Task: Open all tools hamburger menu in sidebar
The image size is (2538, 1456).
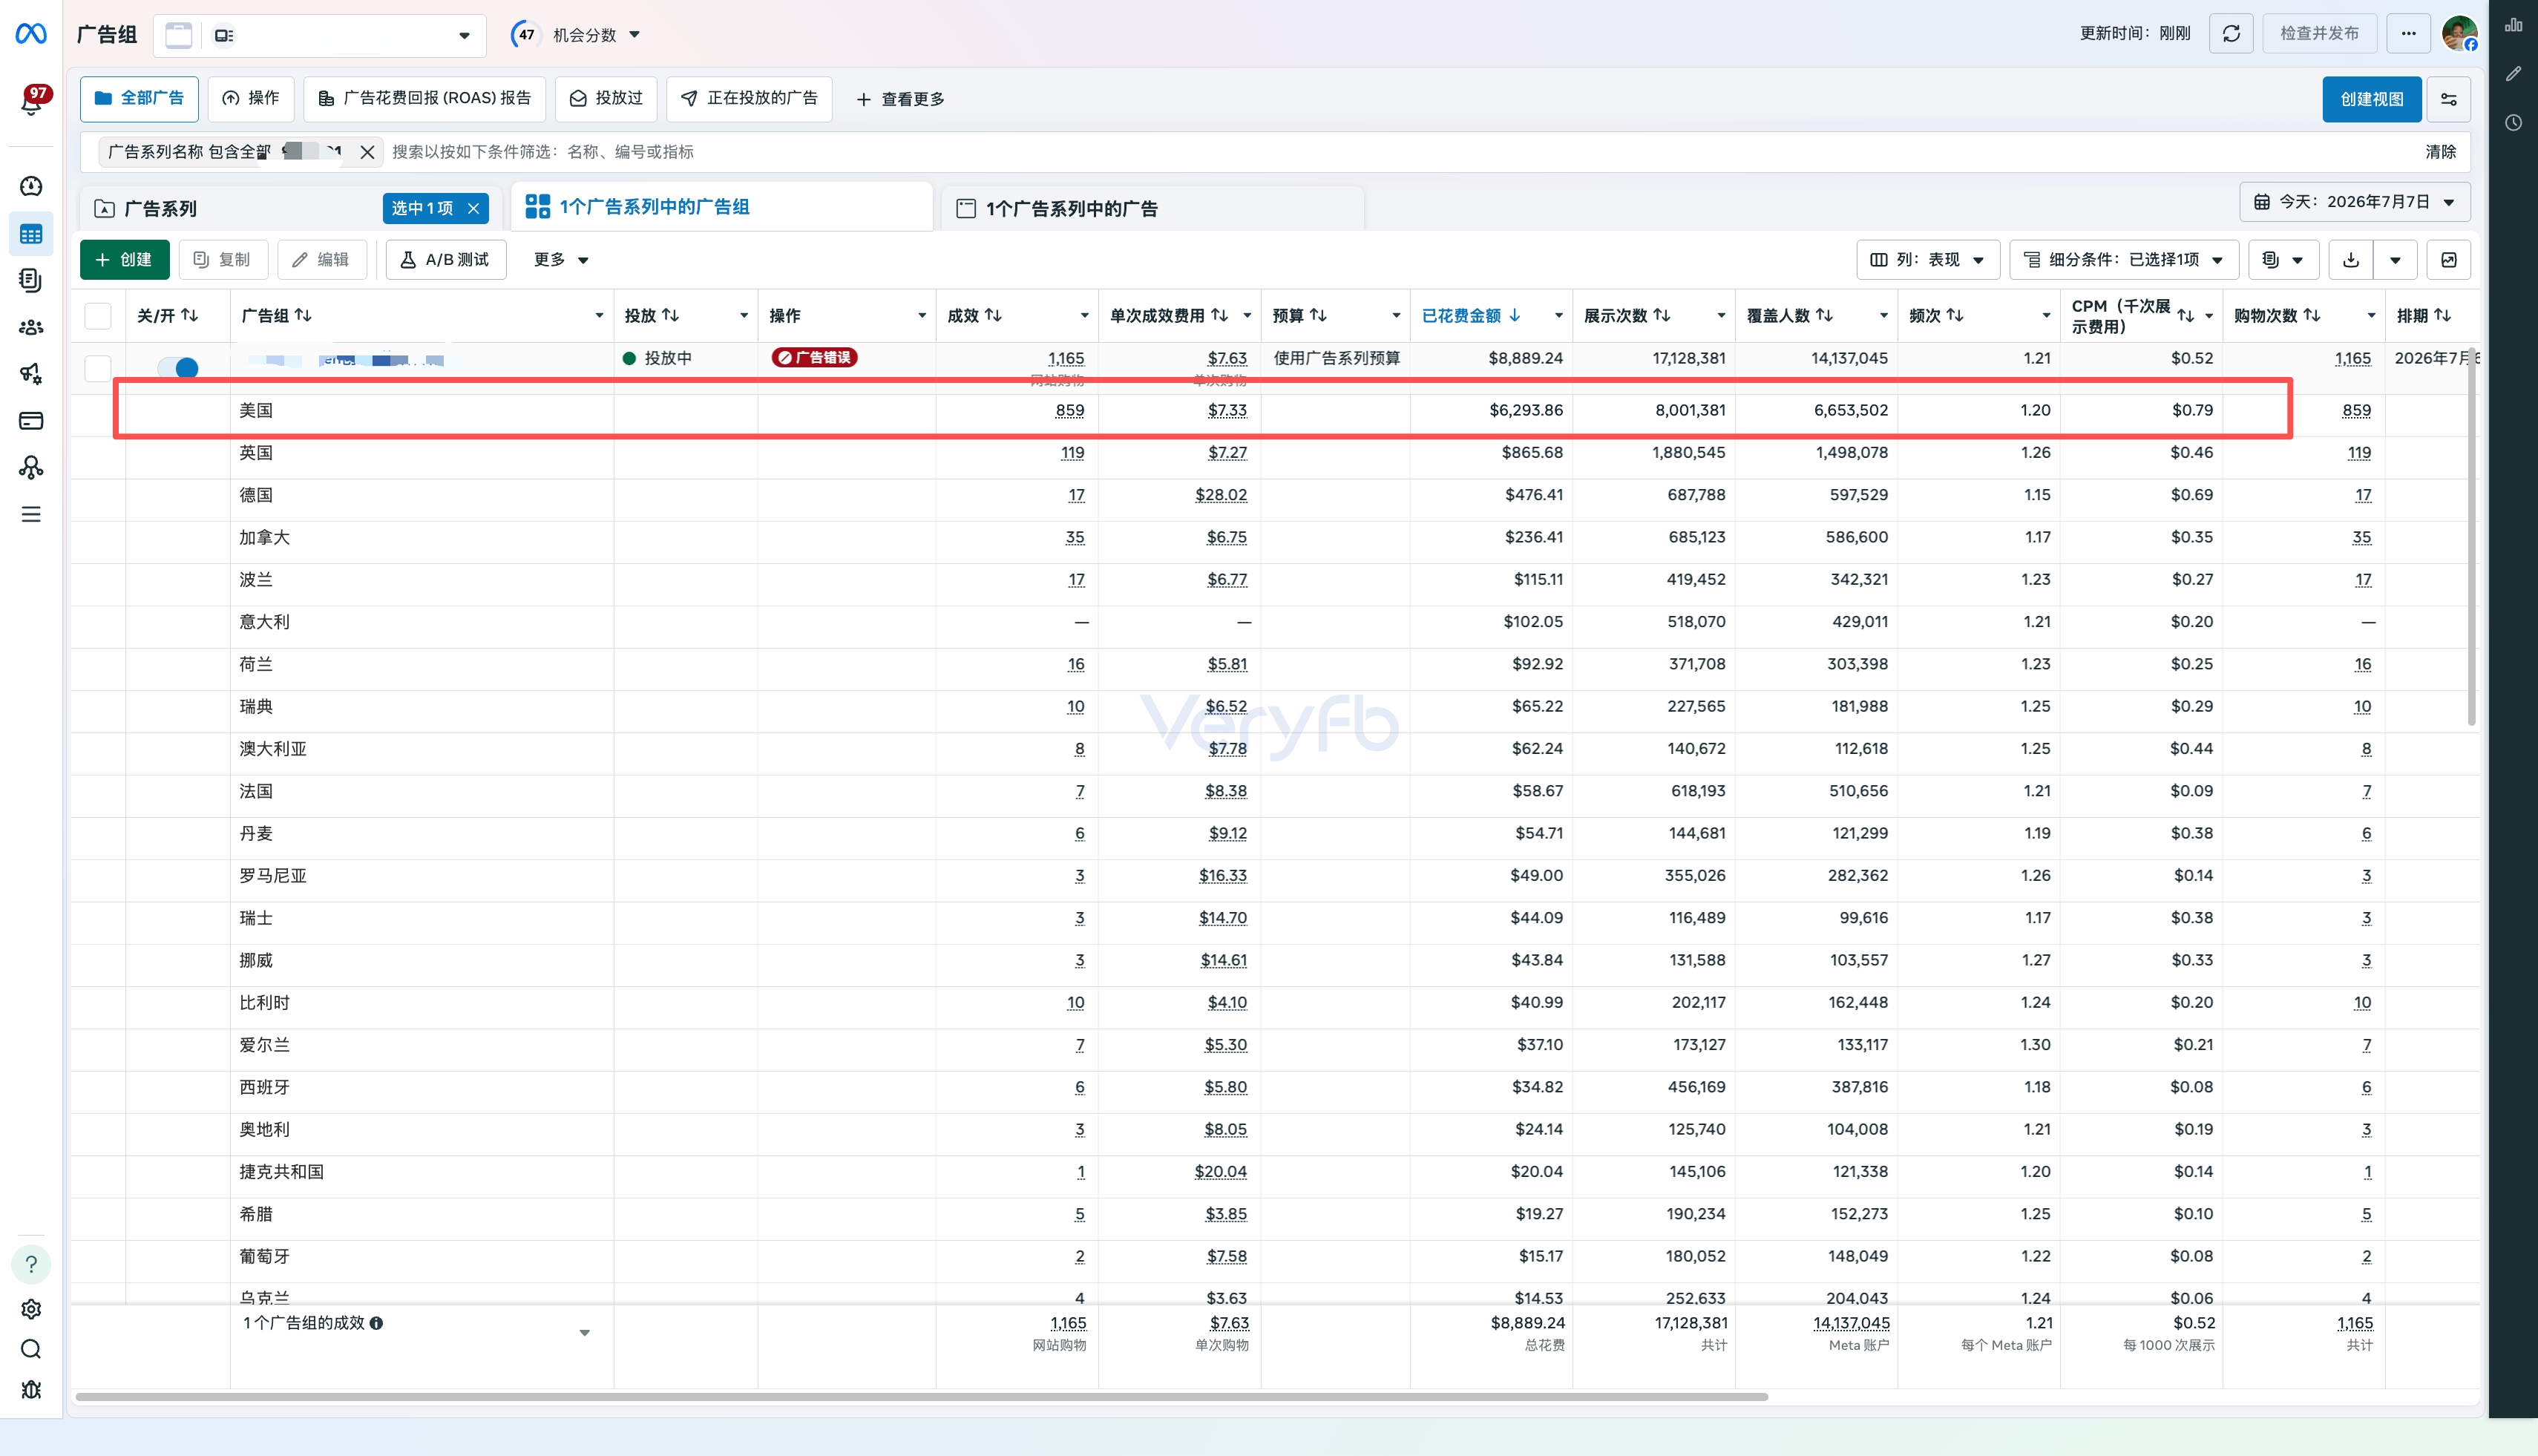Action: click(x=31, y=514)
